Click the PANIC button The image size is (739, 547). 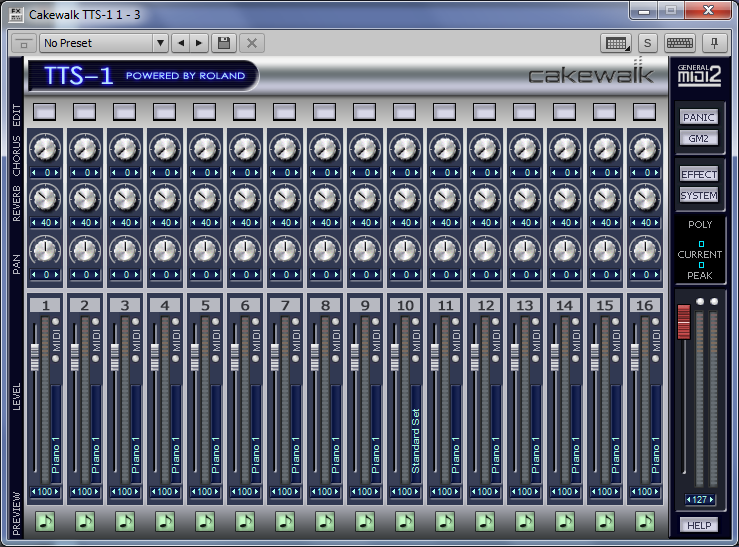tap(698, 117)
